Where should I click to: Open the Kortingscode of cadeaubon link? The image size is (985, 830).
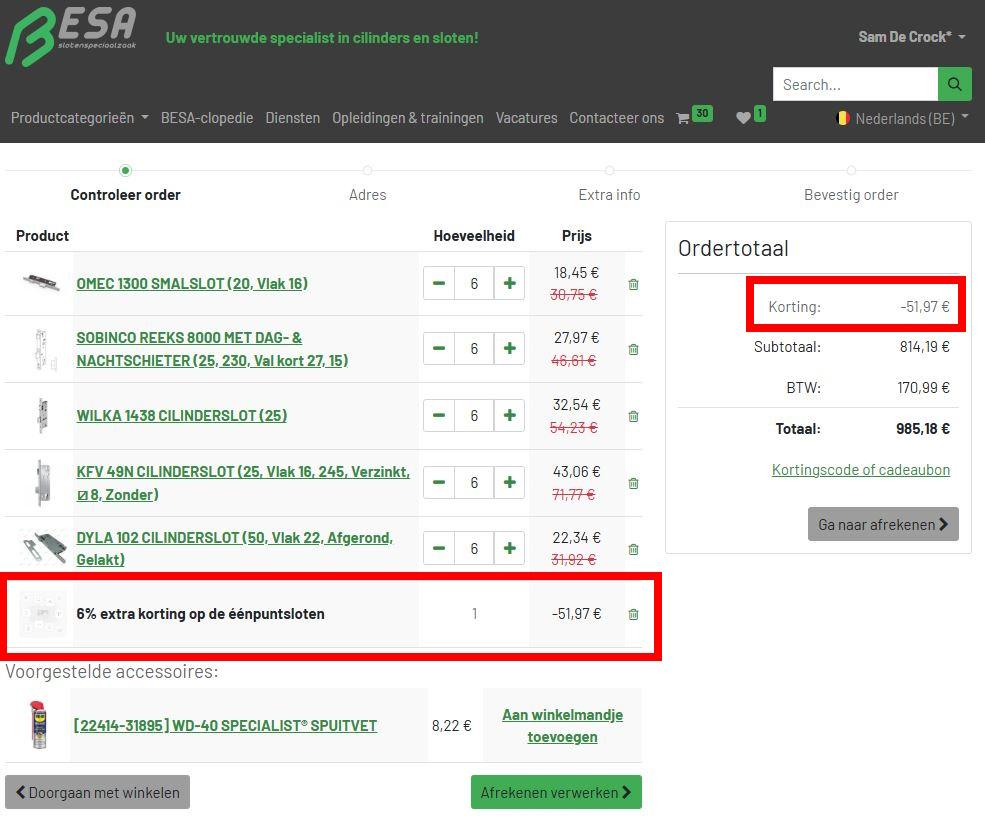[860, 470]
